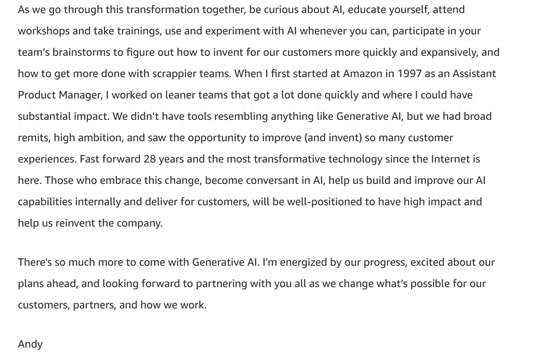
Task: Click the word workshops
Action: pos(43,31)
